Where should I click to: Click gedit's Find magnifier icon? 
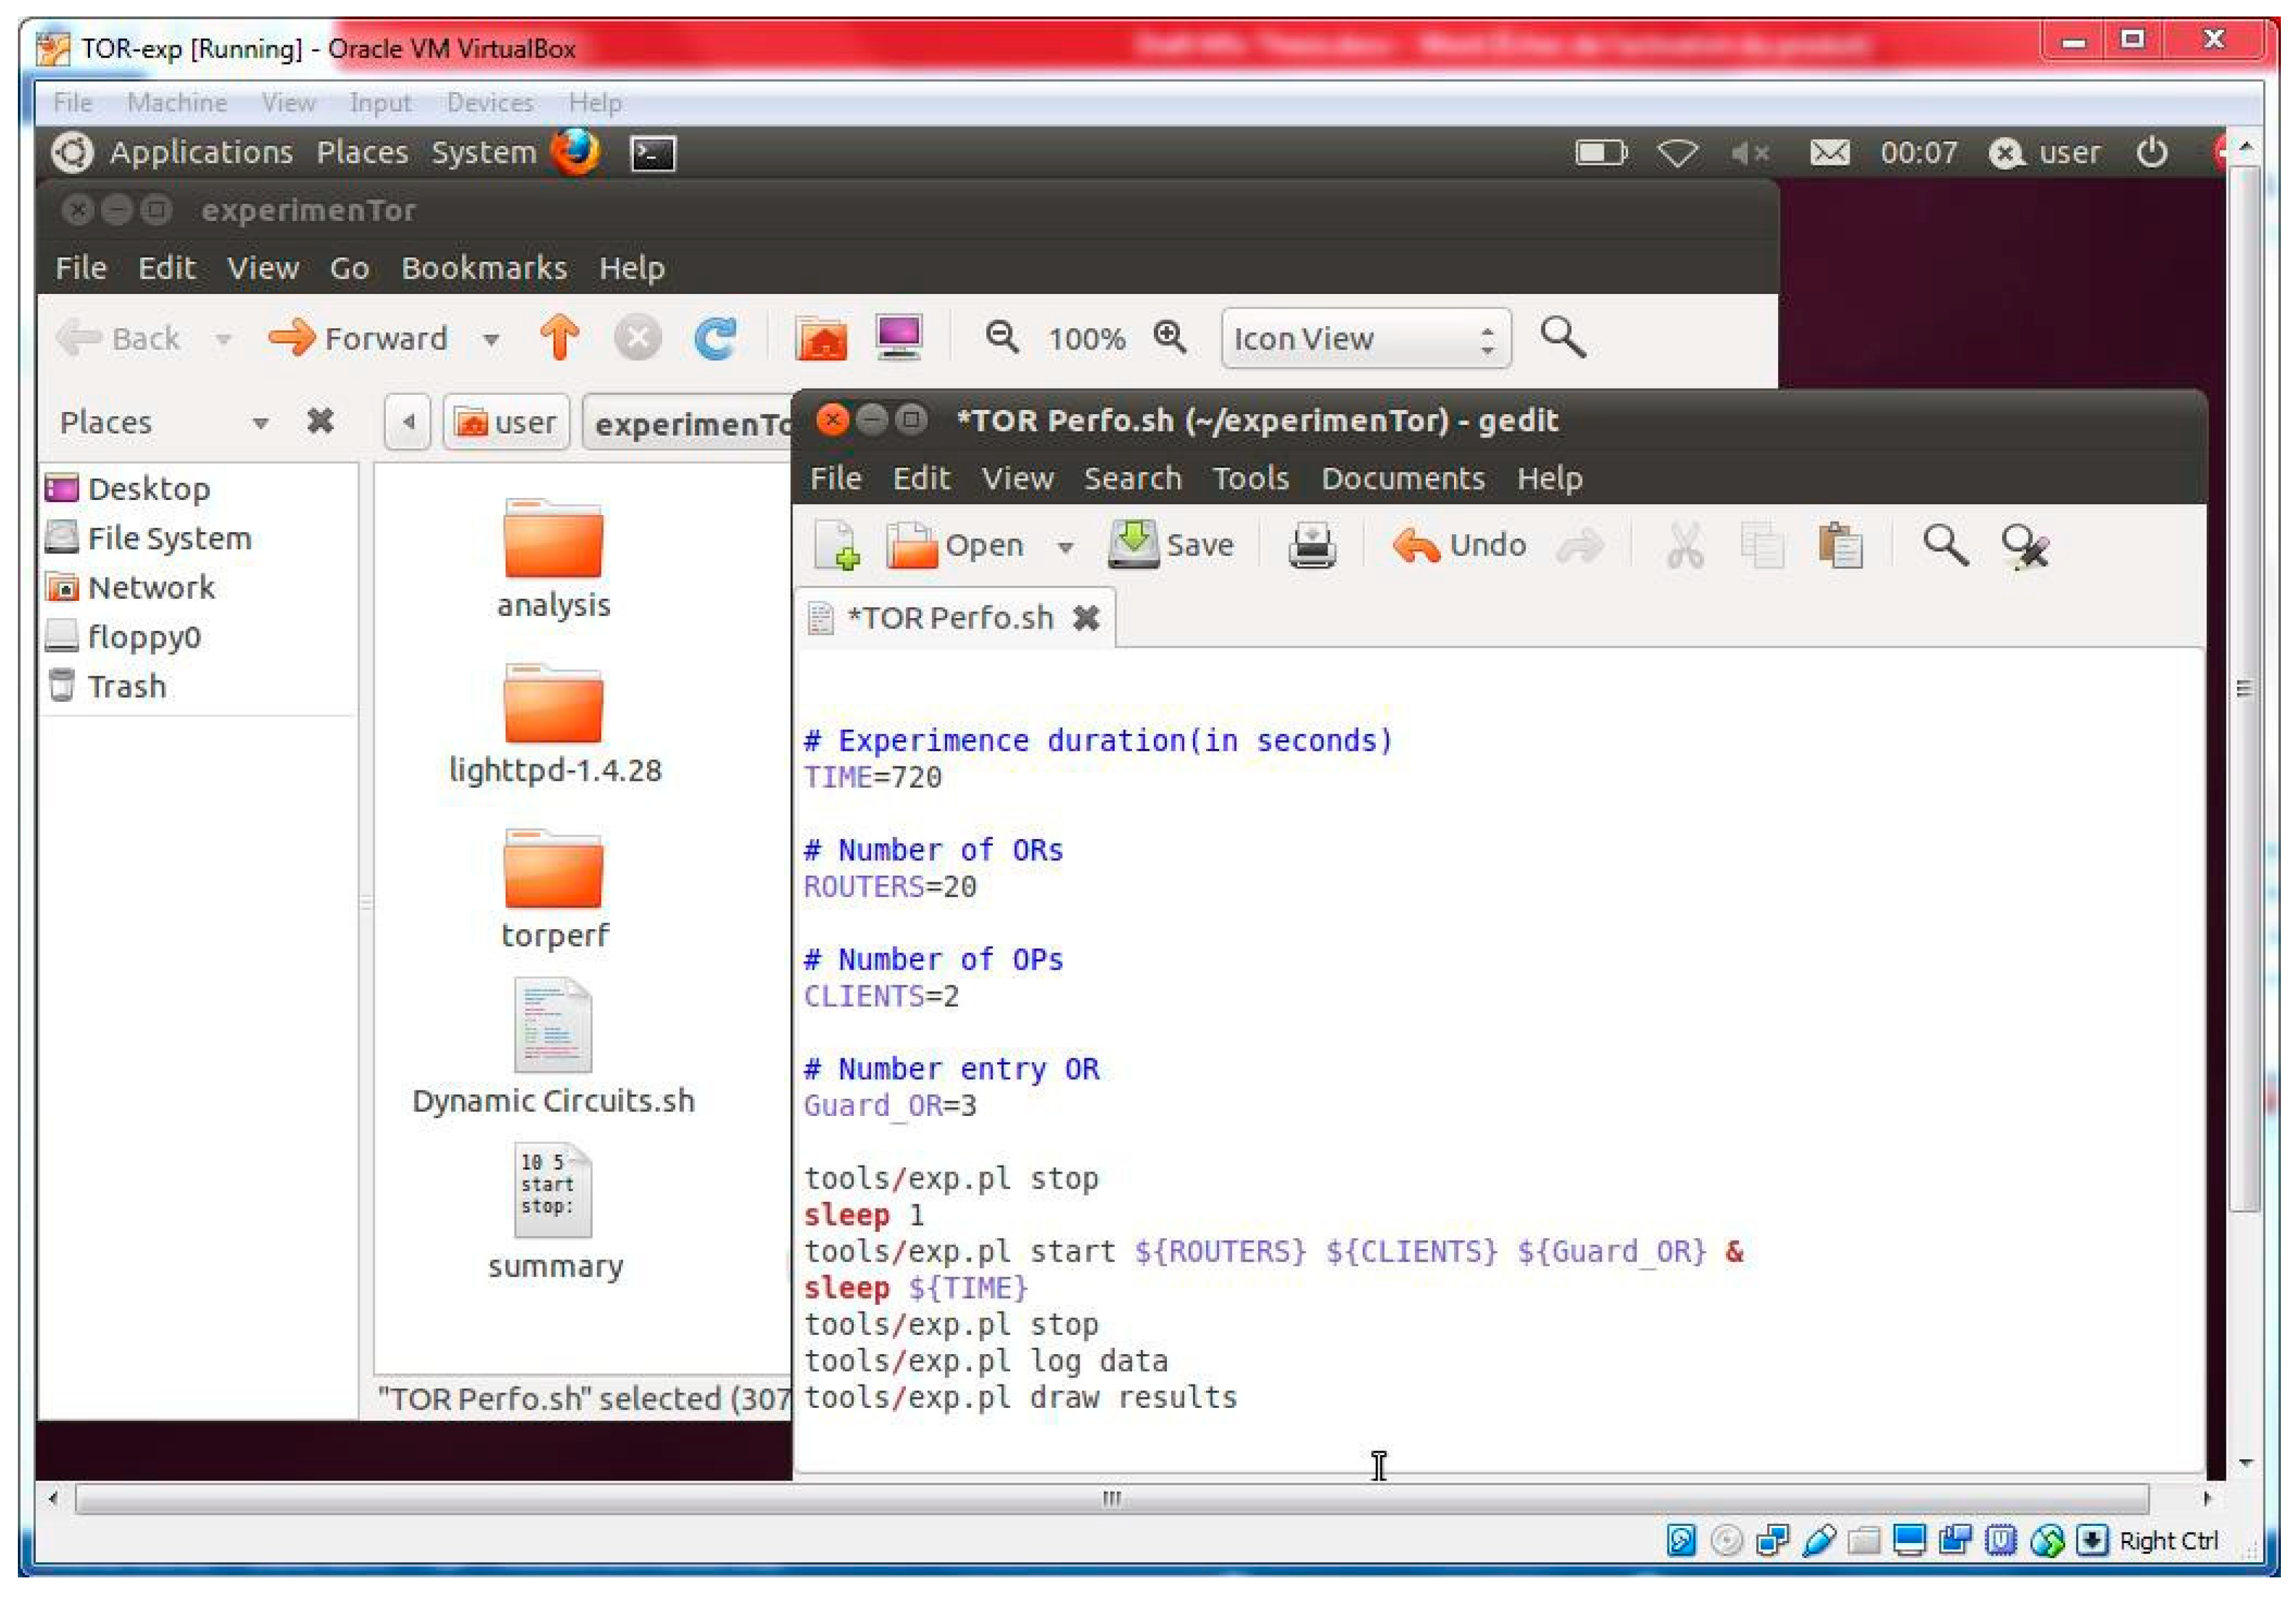tap(1945, 546)
